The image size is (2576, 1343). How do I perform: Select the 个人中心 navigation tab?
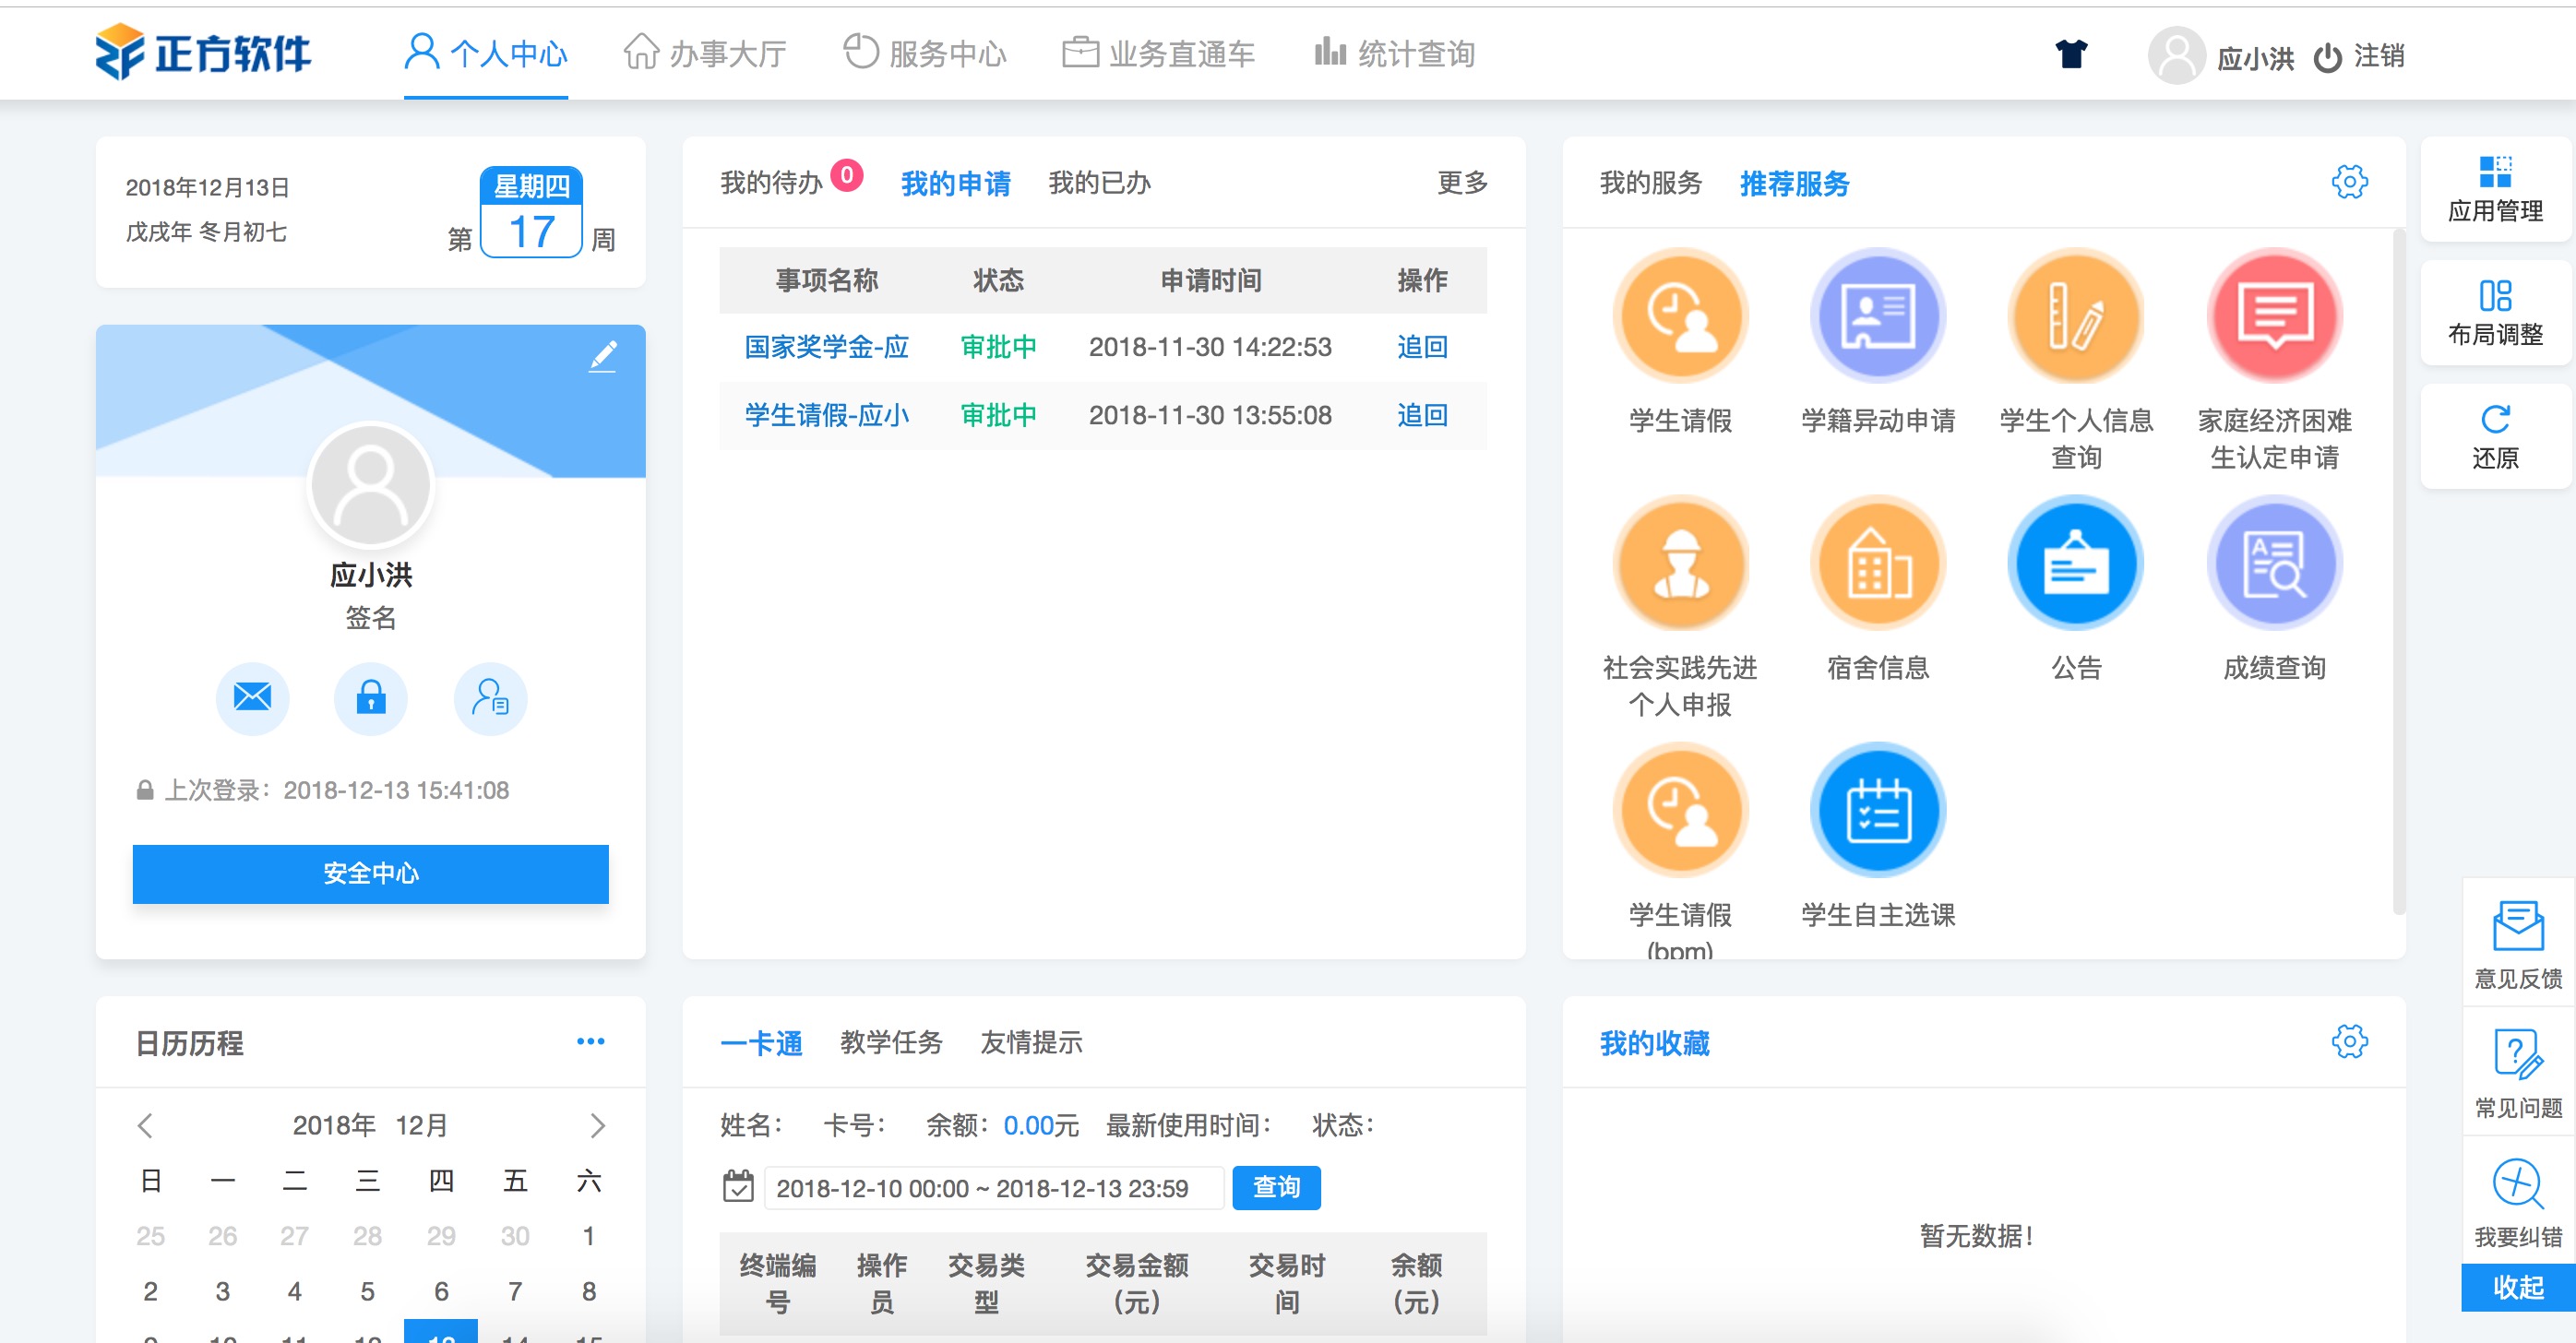point(486,53)
